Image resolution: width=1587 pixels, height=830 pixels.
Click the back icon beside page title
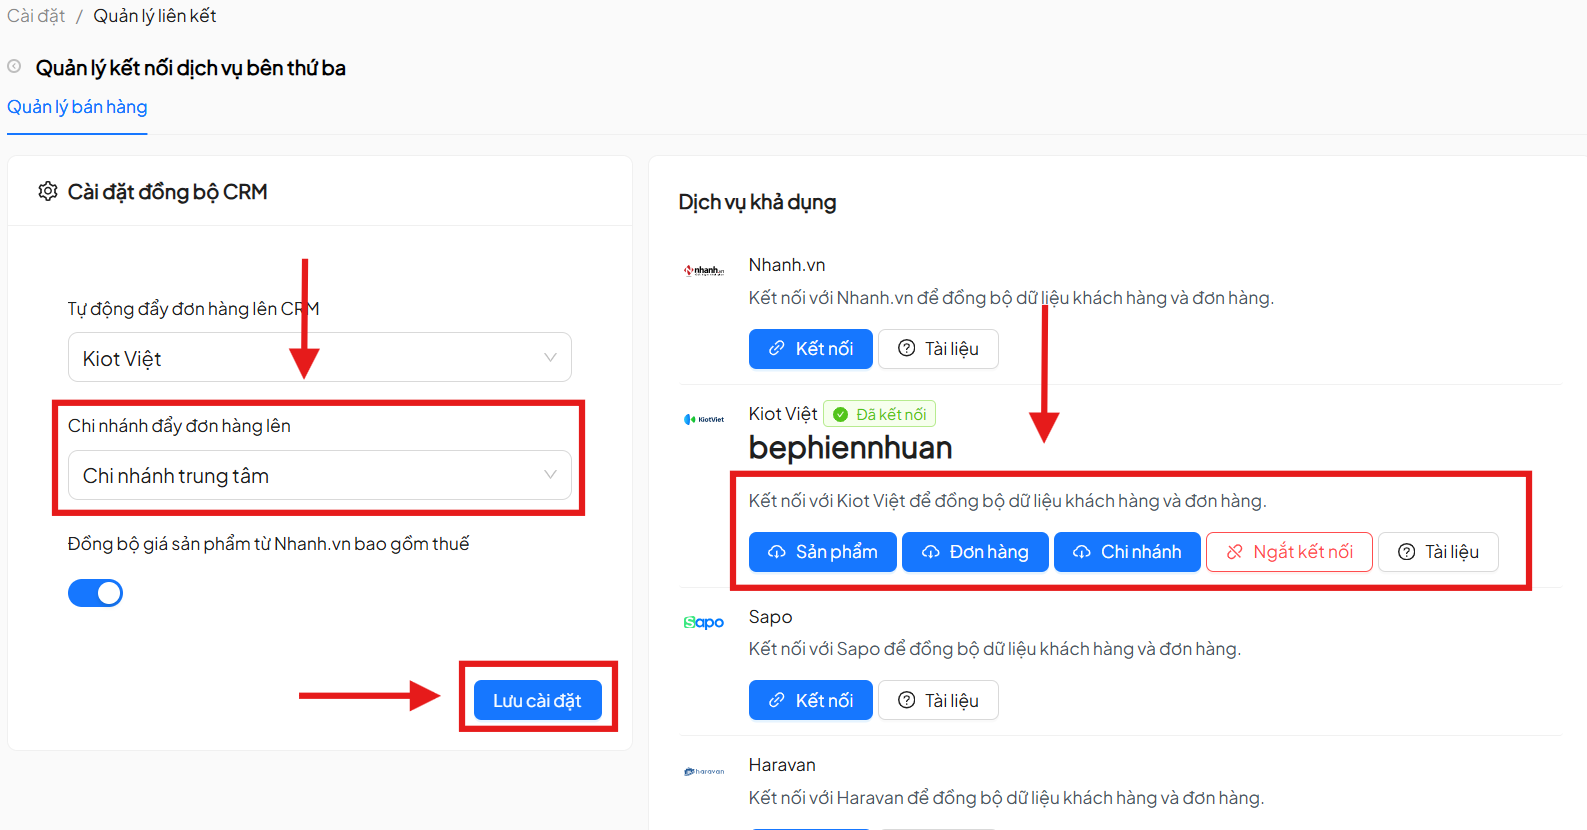click(15, 67)
